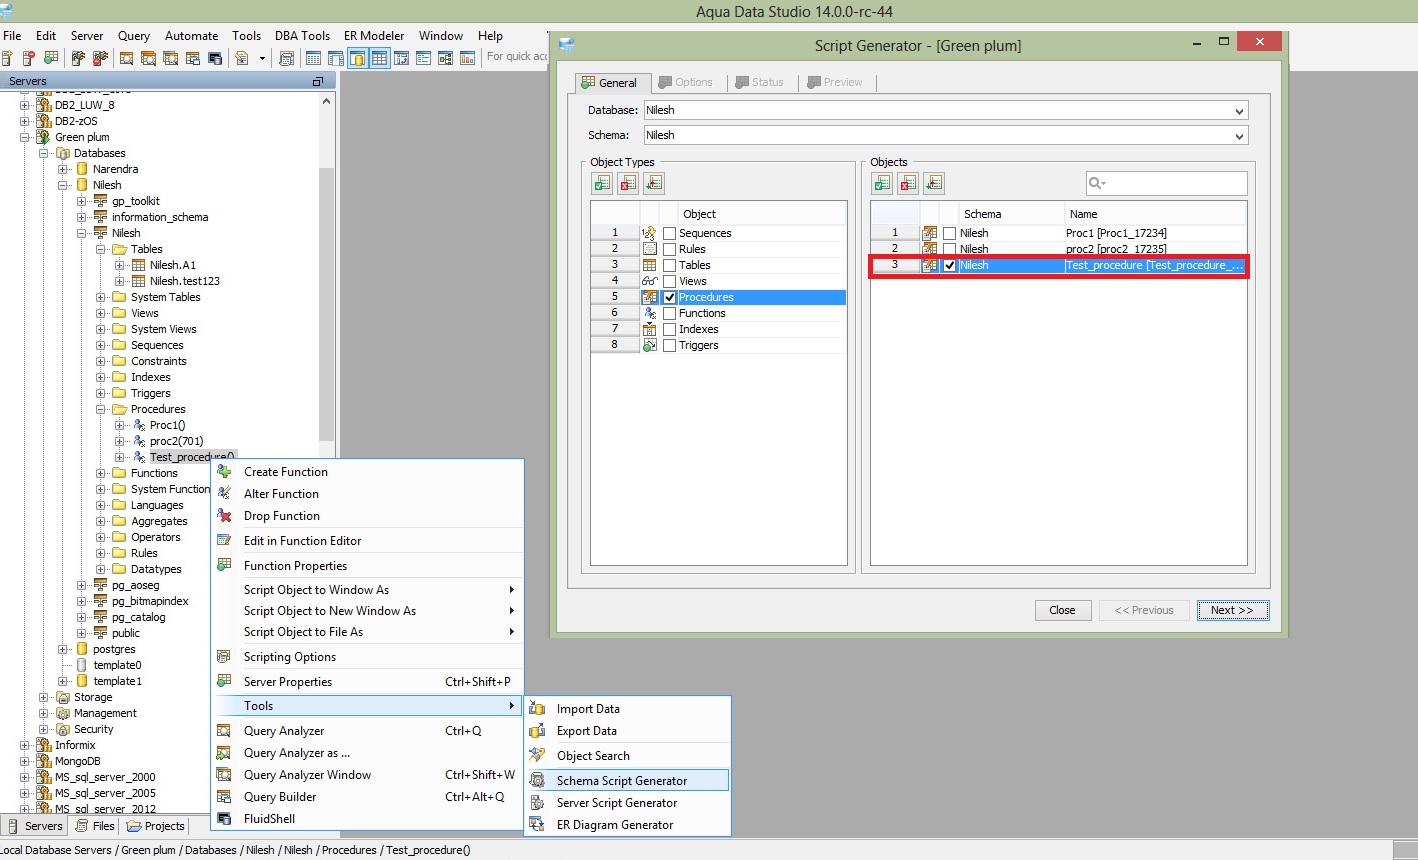
Task: Expand the Narendra database node
Action: [62, 169]
